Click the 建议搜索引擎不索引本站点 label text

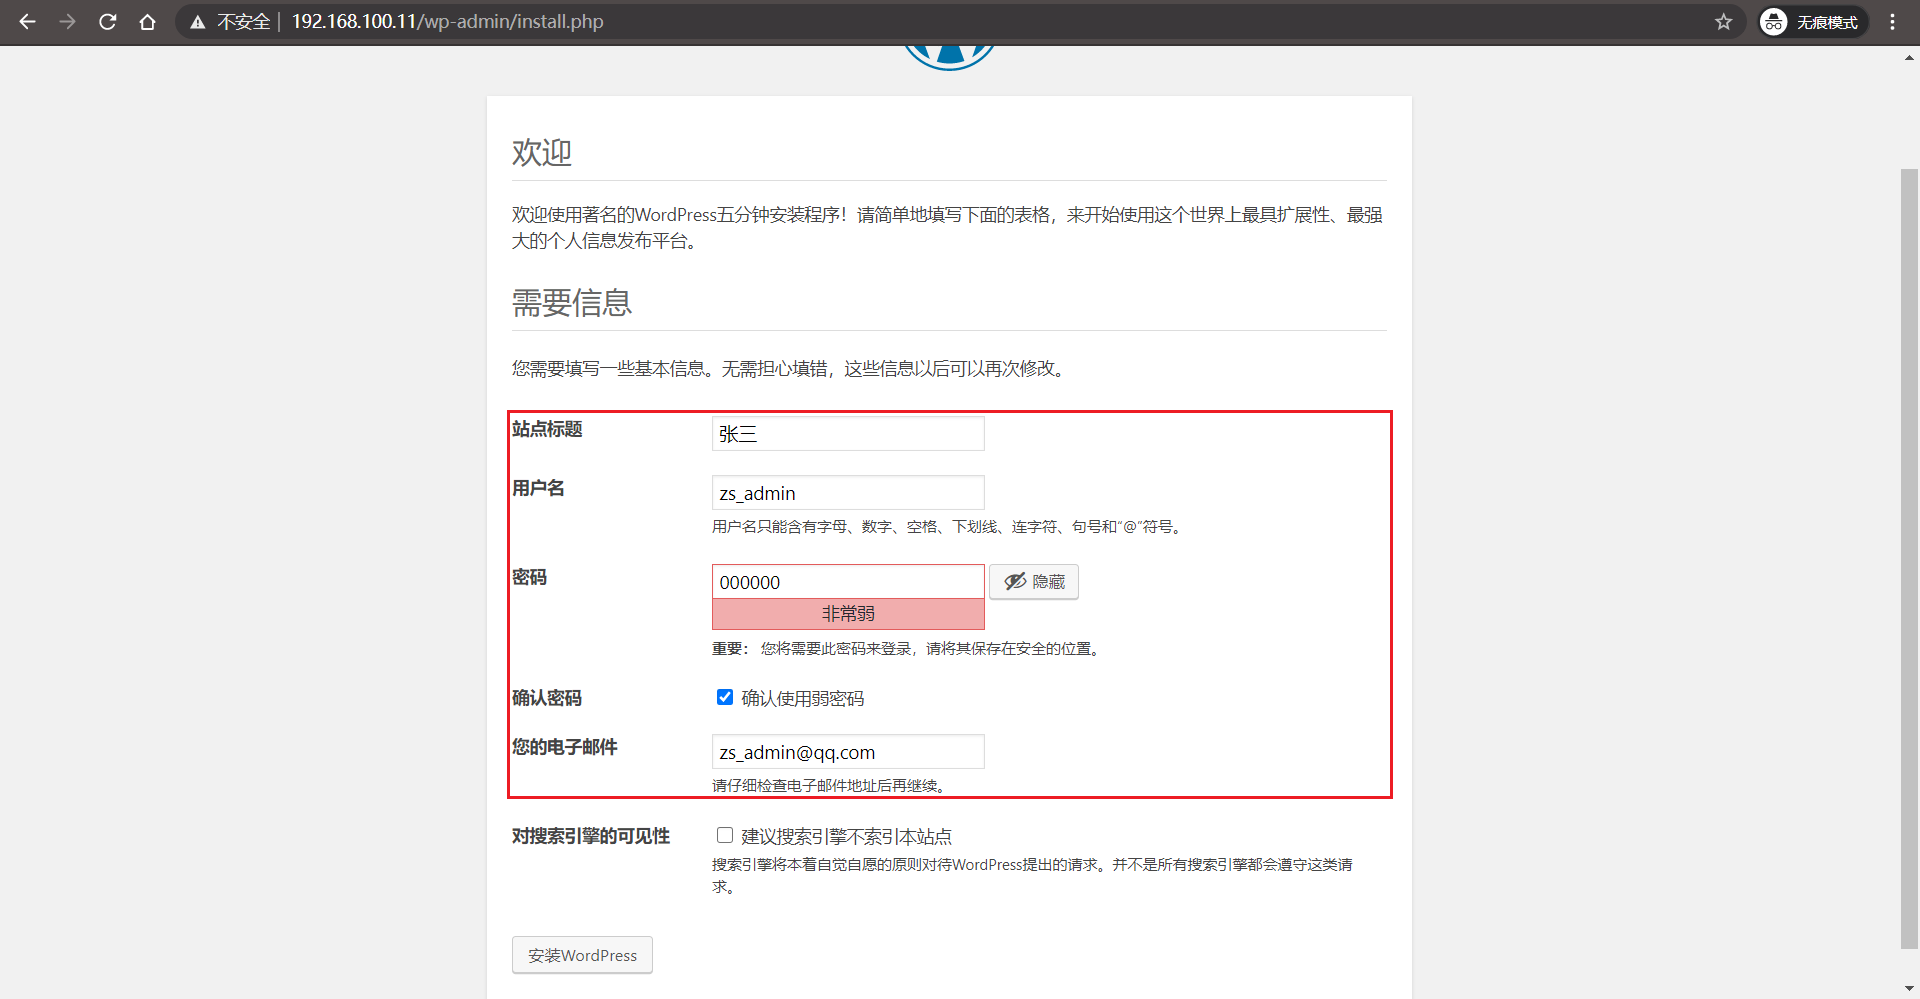(847, 836)
